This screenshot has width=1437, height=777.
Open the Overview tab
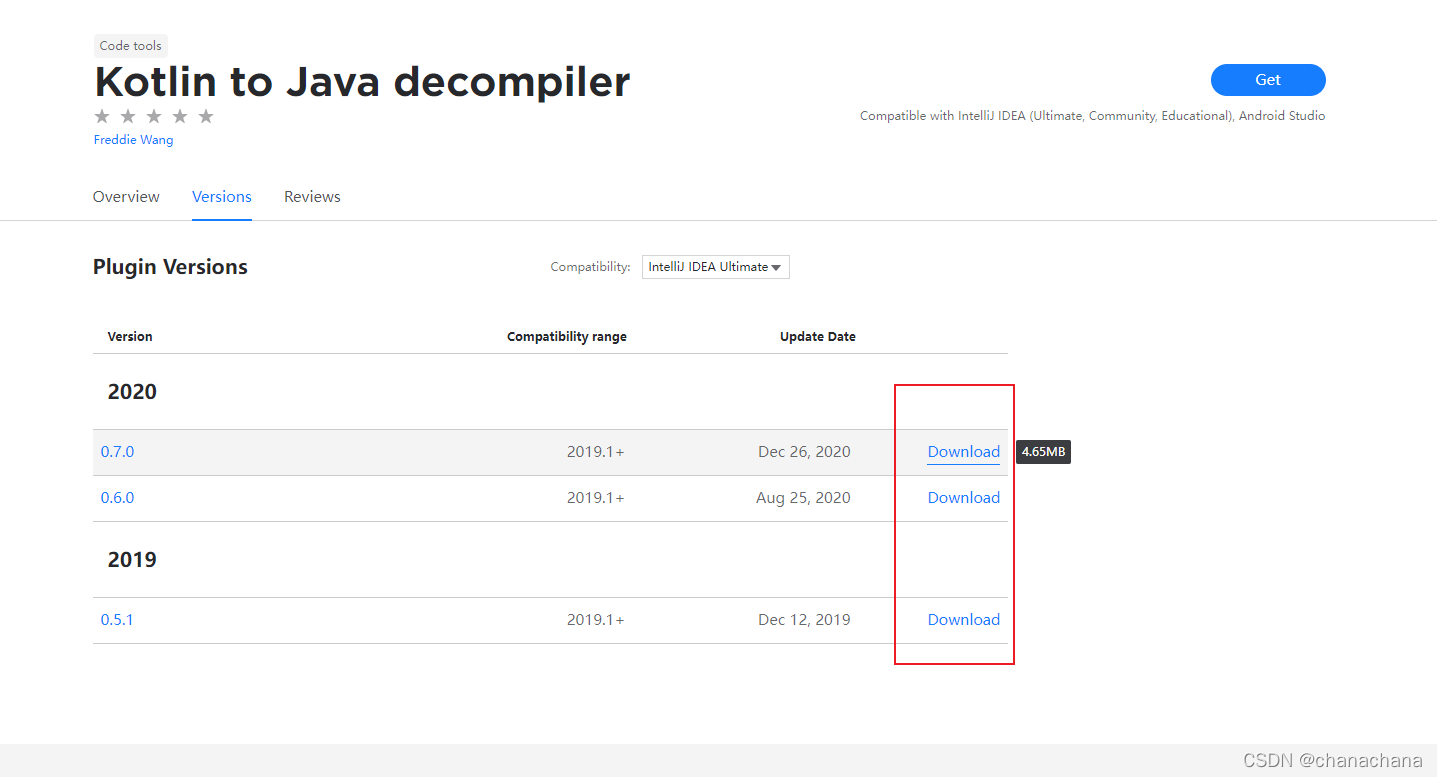(126, 197)
